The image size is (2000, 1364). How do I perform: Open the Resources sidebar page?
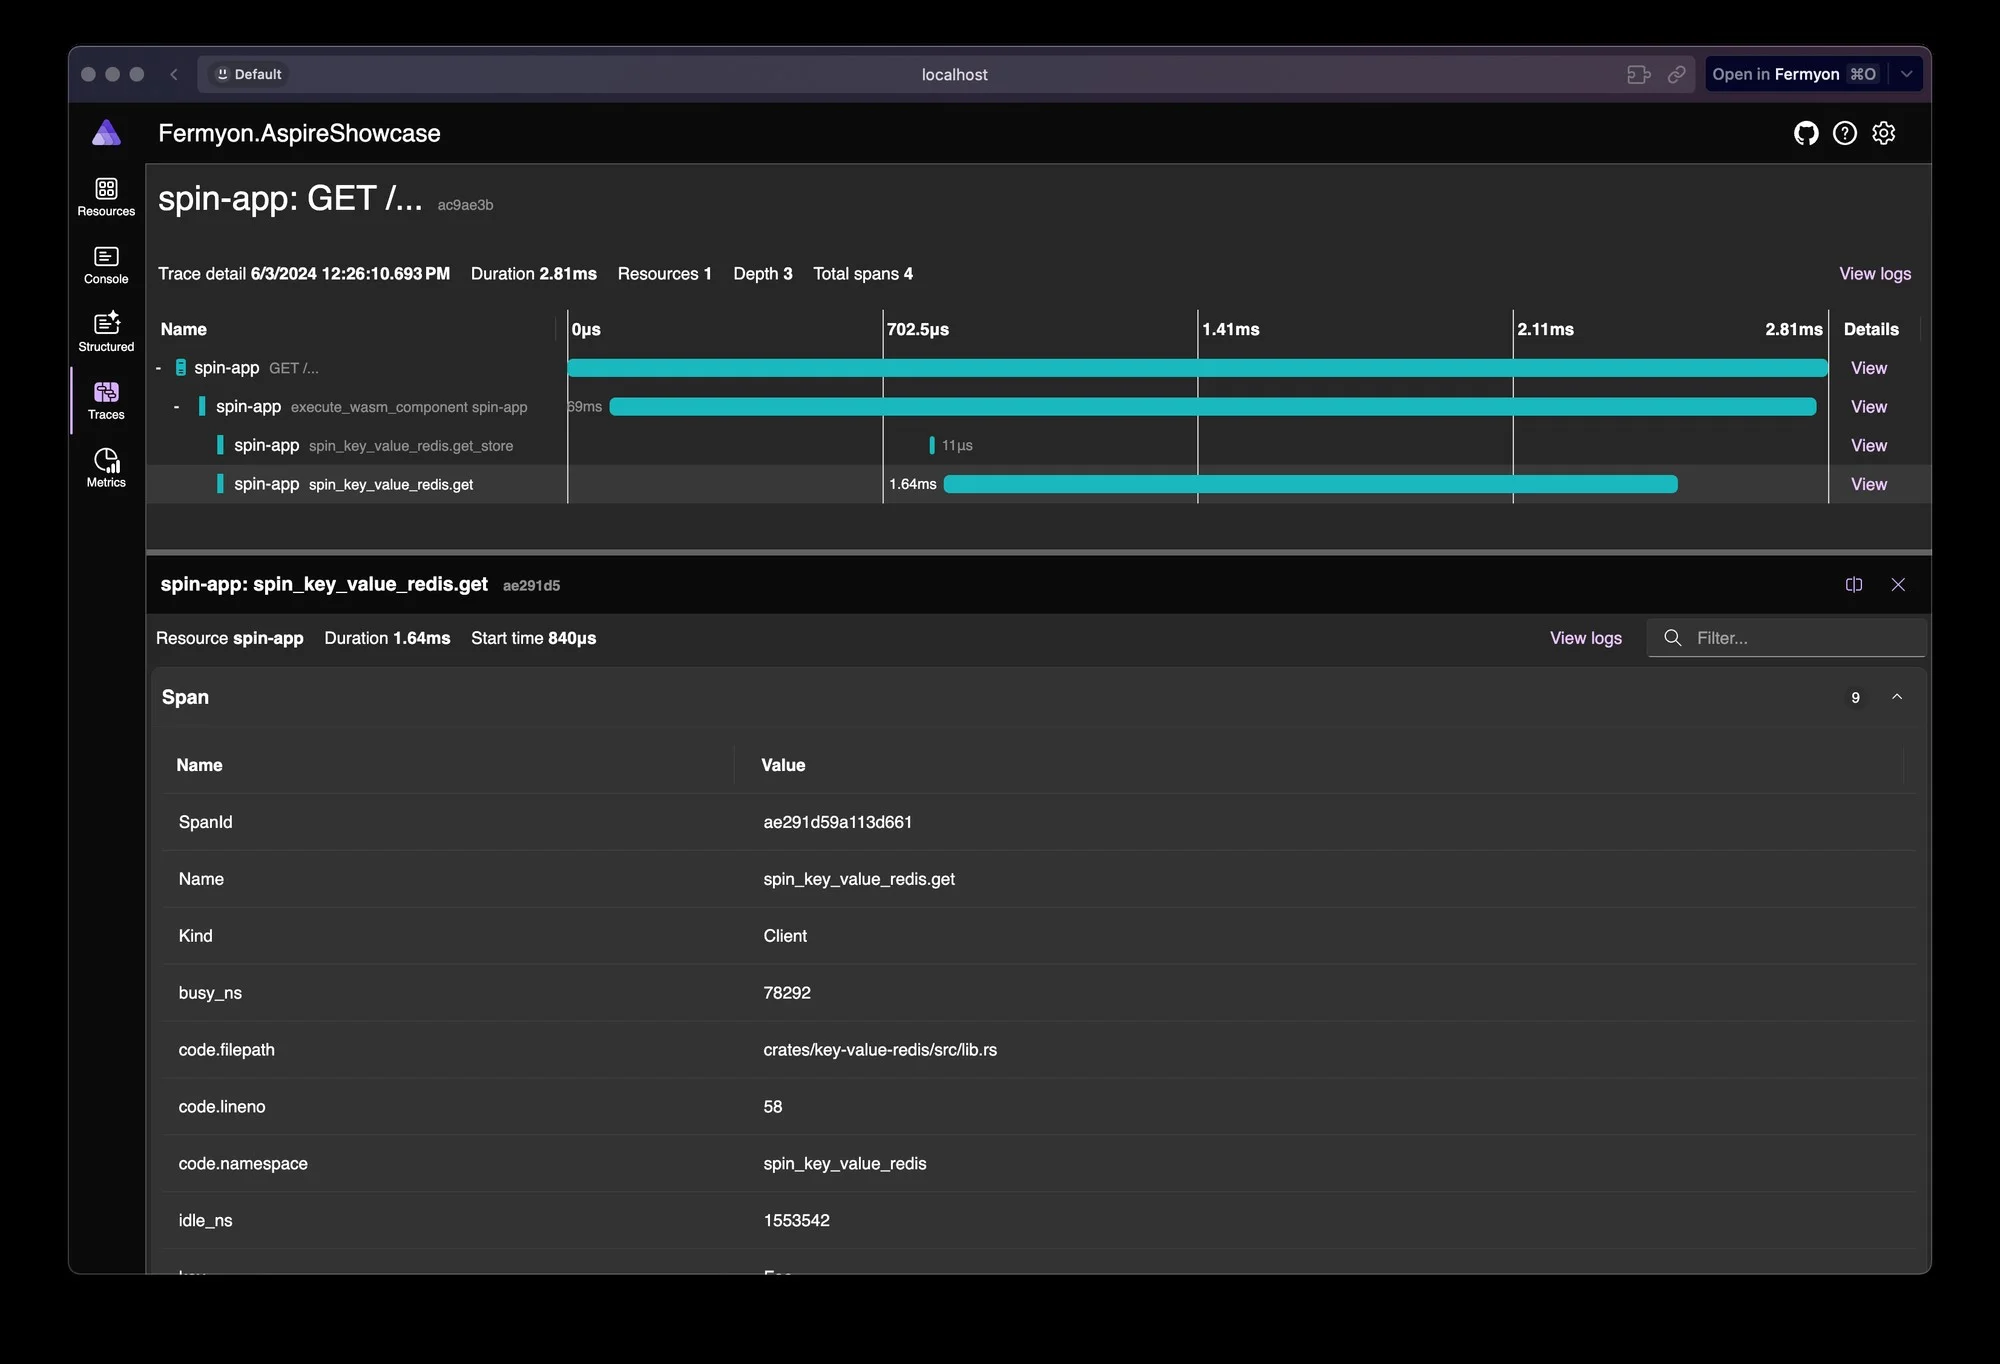(106, 197)
